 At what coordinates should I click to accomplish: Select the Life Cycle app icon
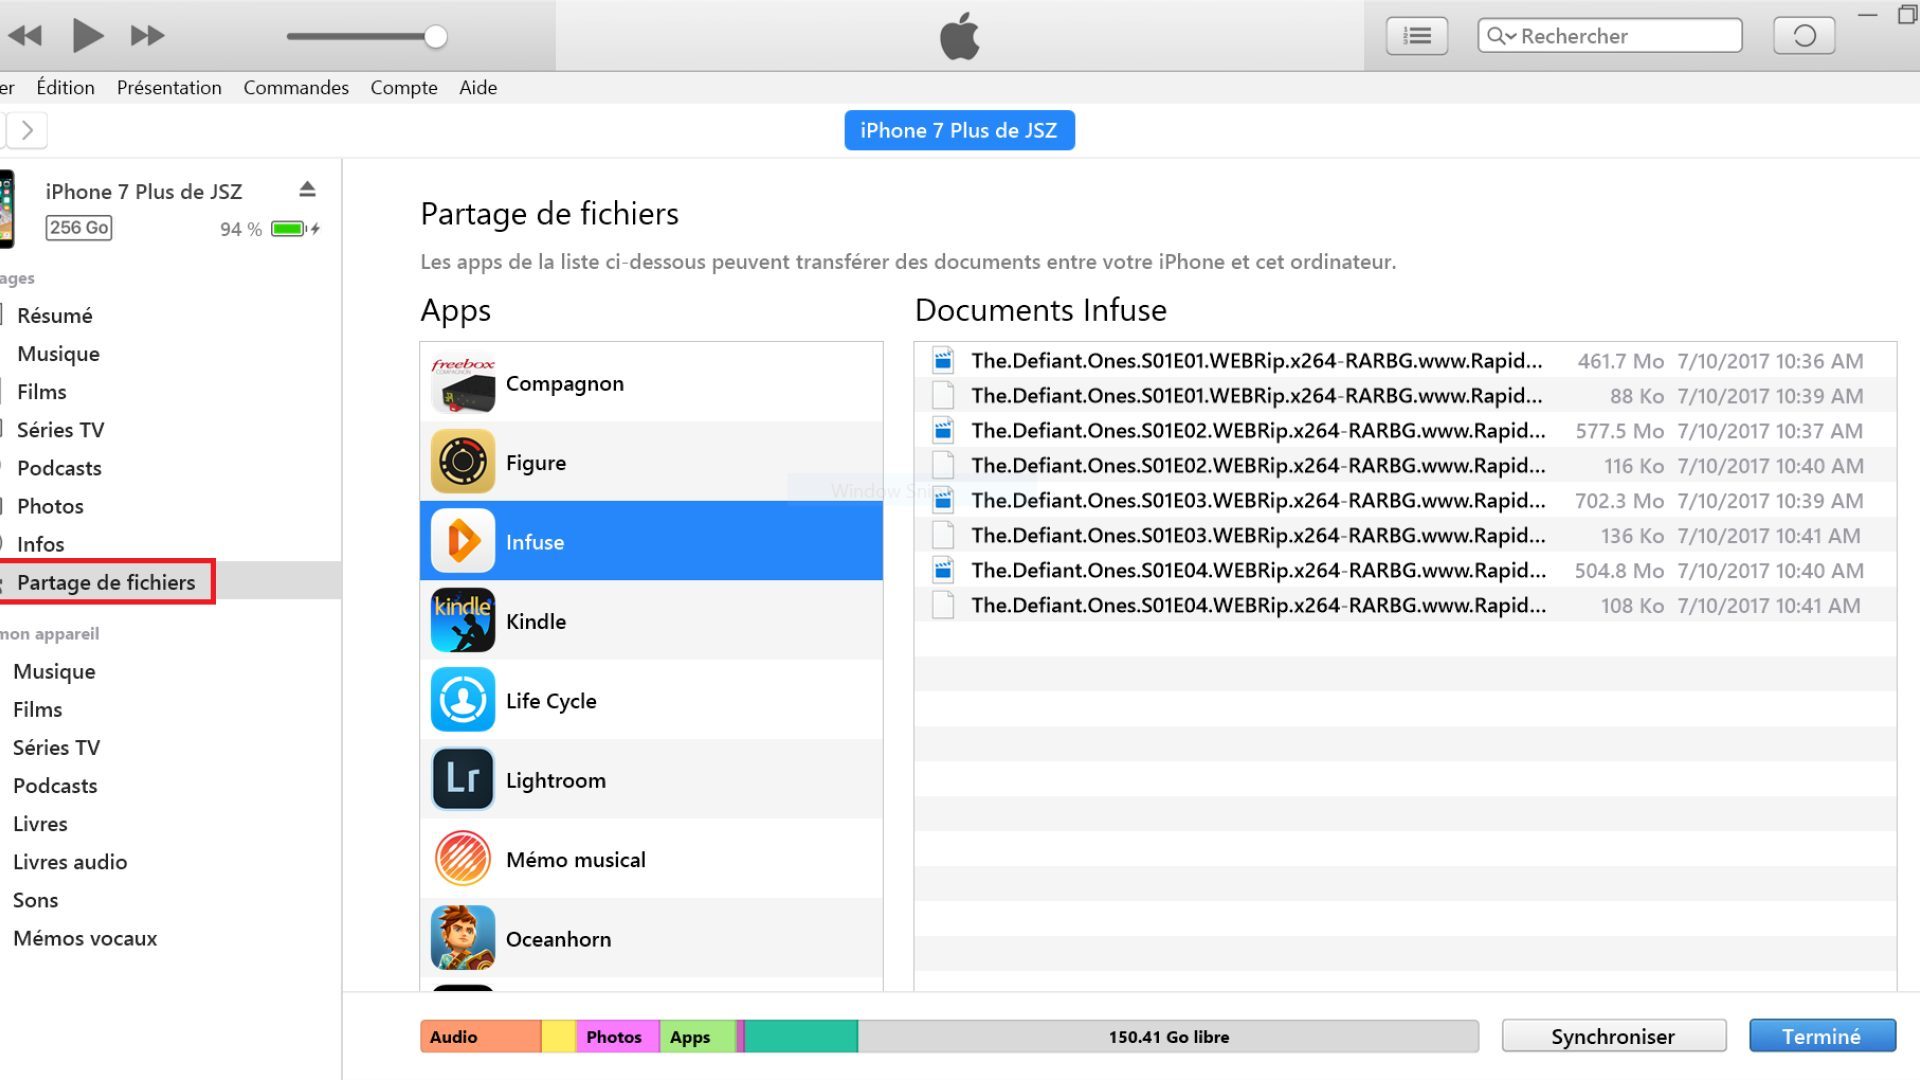[x=463, y=700]
